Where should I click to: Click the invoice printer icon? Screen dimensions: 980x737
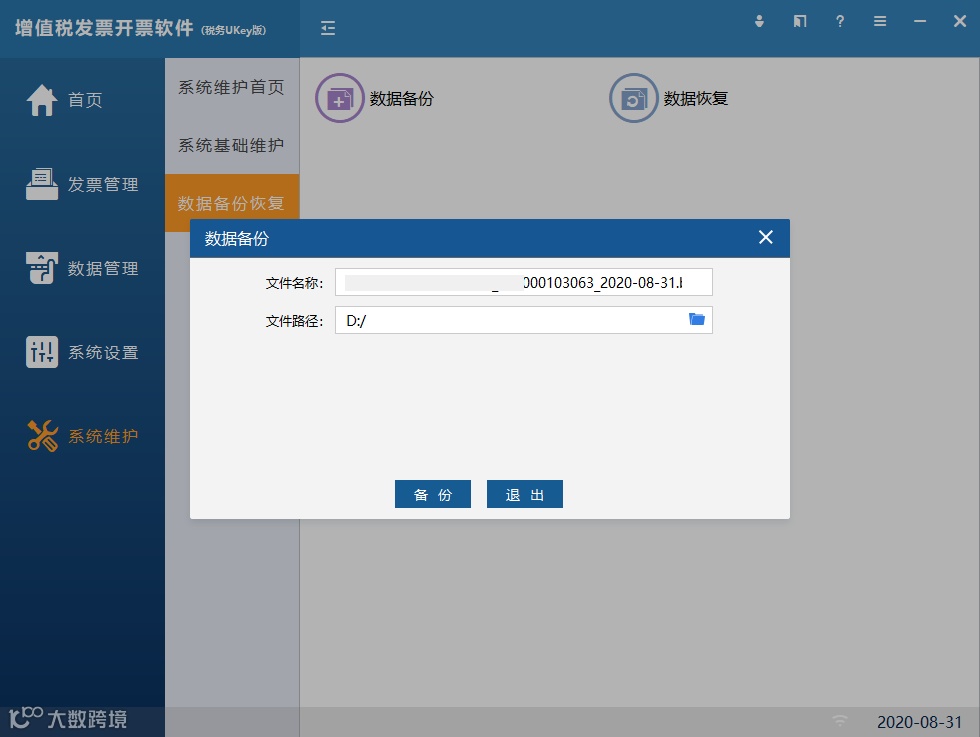pos(42,184)
